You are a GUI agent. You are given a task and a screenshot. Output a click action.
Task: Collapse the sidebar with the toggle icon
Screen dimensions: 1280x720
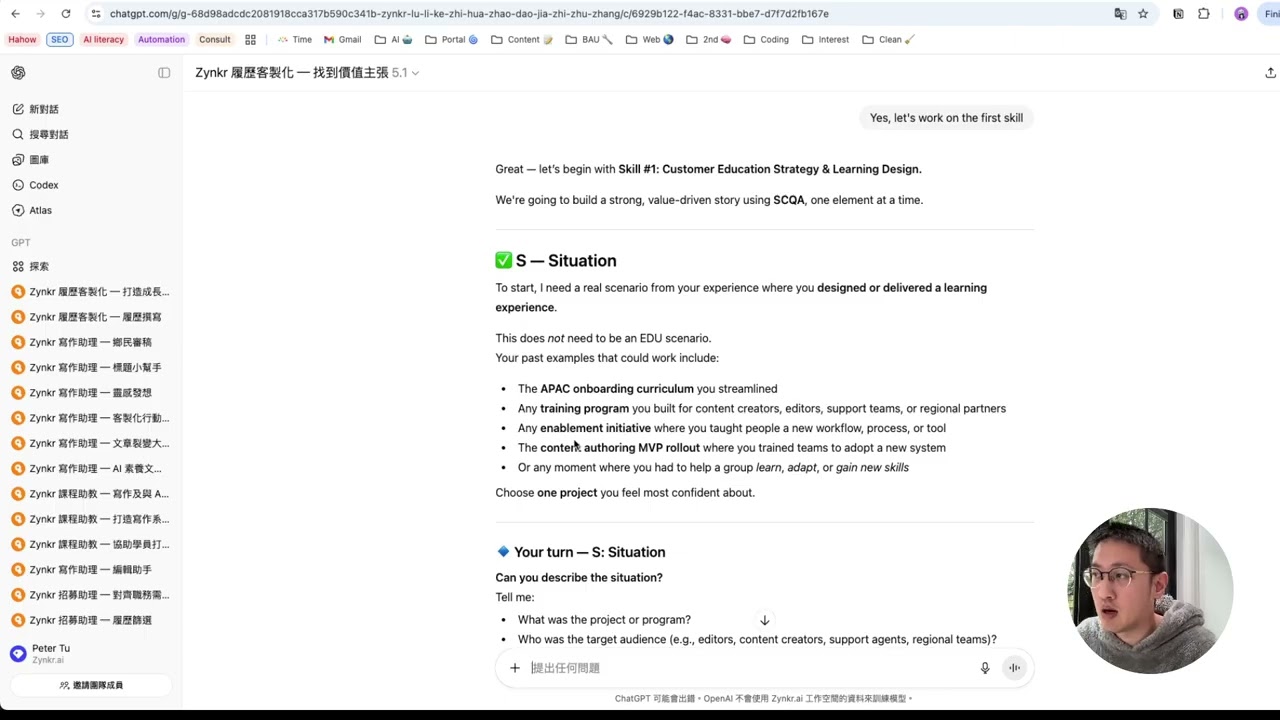tap(164, 73)
